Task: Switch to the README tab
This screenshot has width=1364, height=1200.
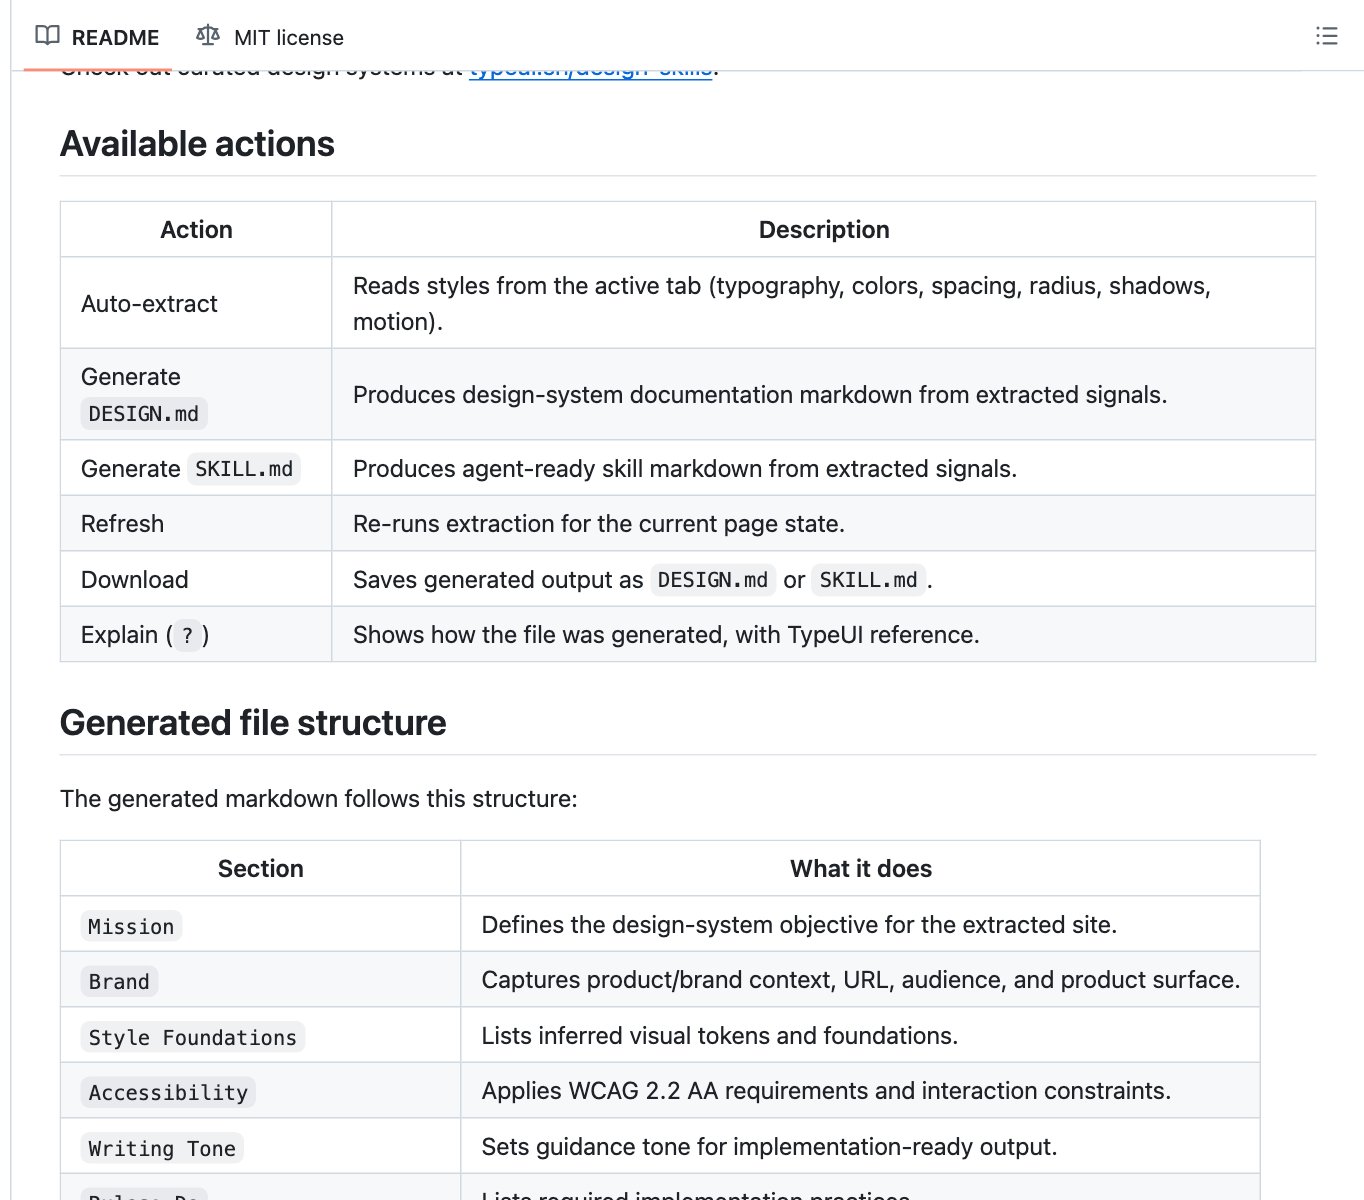Action: pyautogui.click(x=97, y=37)
